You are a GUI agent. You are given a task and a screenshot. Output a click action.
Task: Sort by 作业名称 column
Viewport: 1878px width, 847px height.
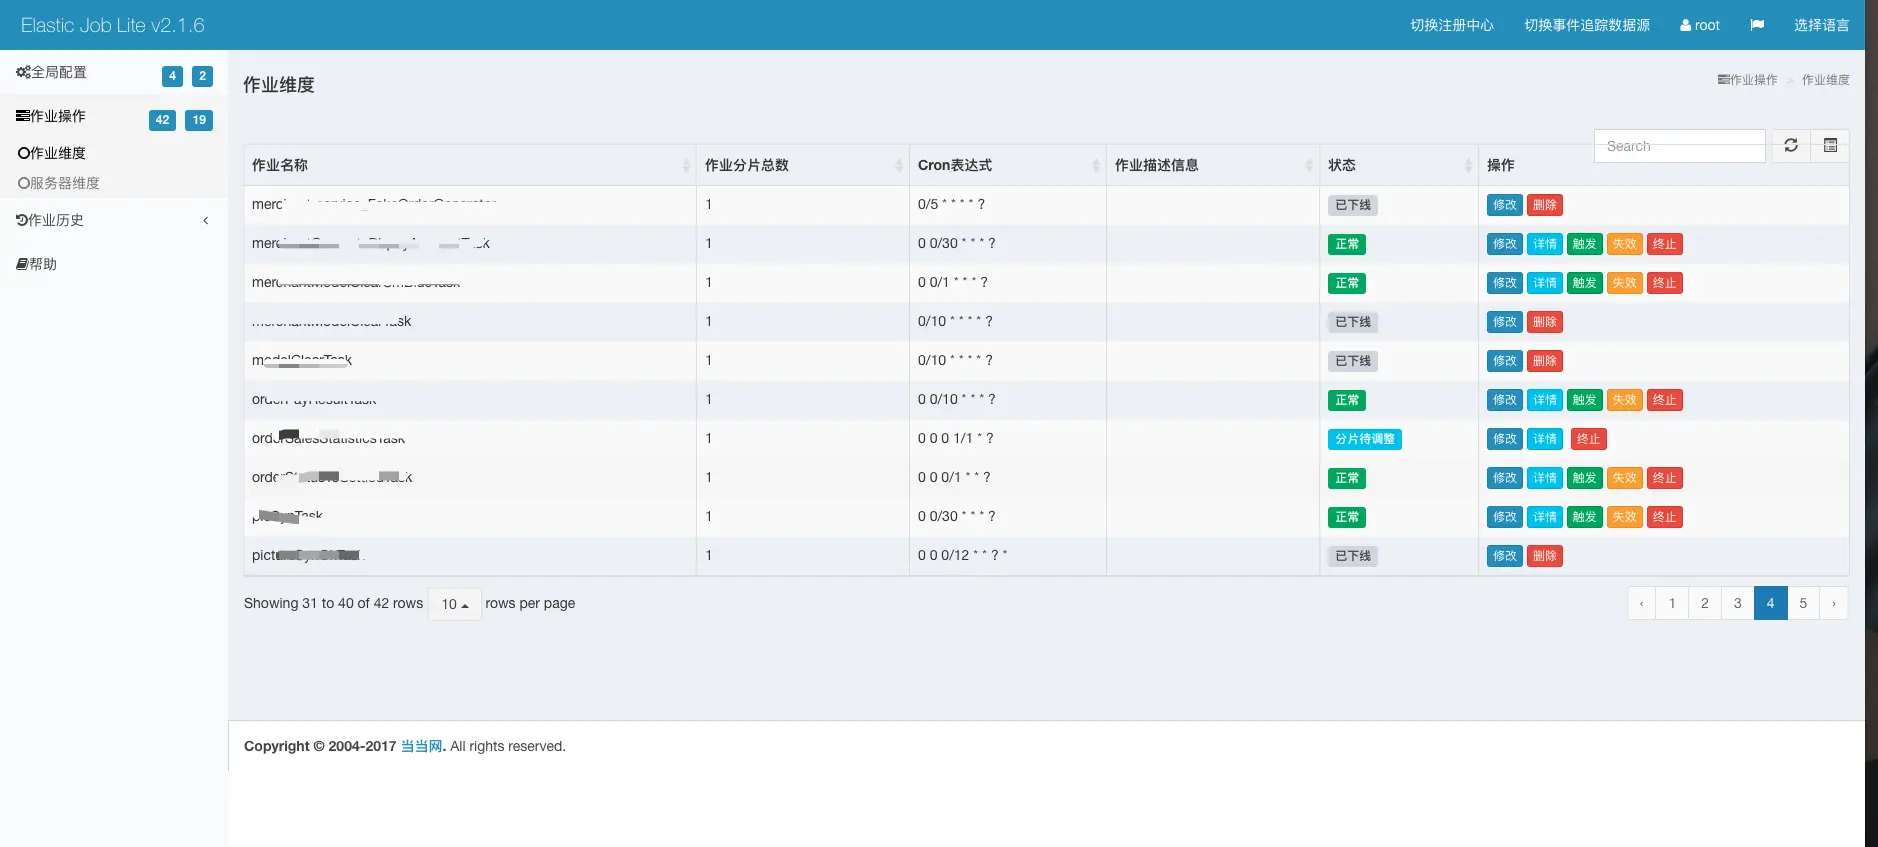tap(470, 165)
